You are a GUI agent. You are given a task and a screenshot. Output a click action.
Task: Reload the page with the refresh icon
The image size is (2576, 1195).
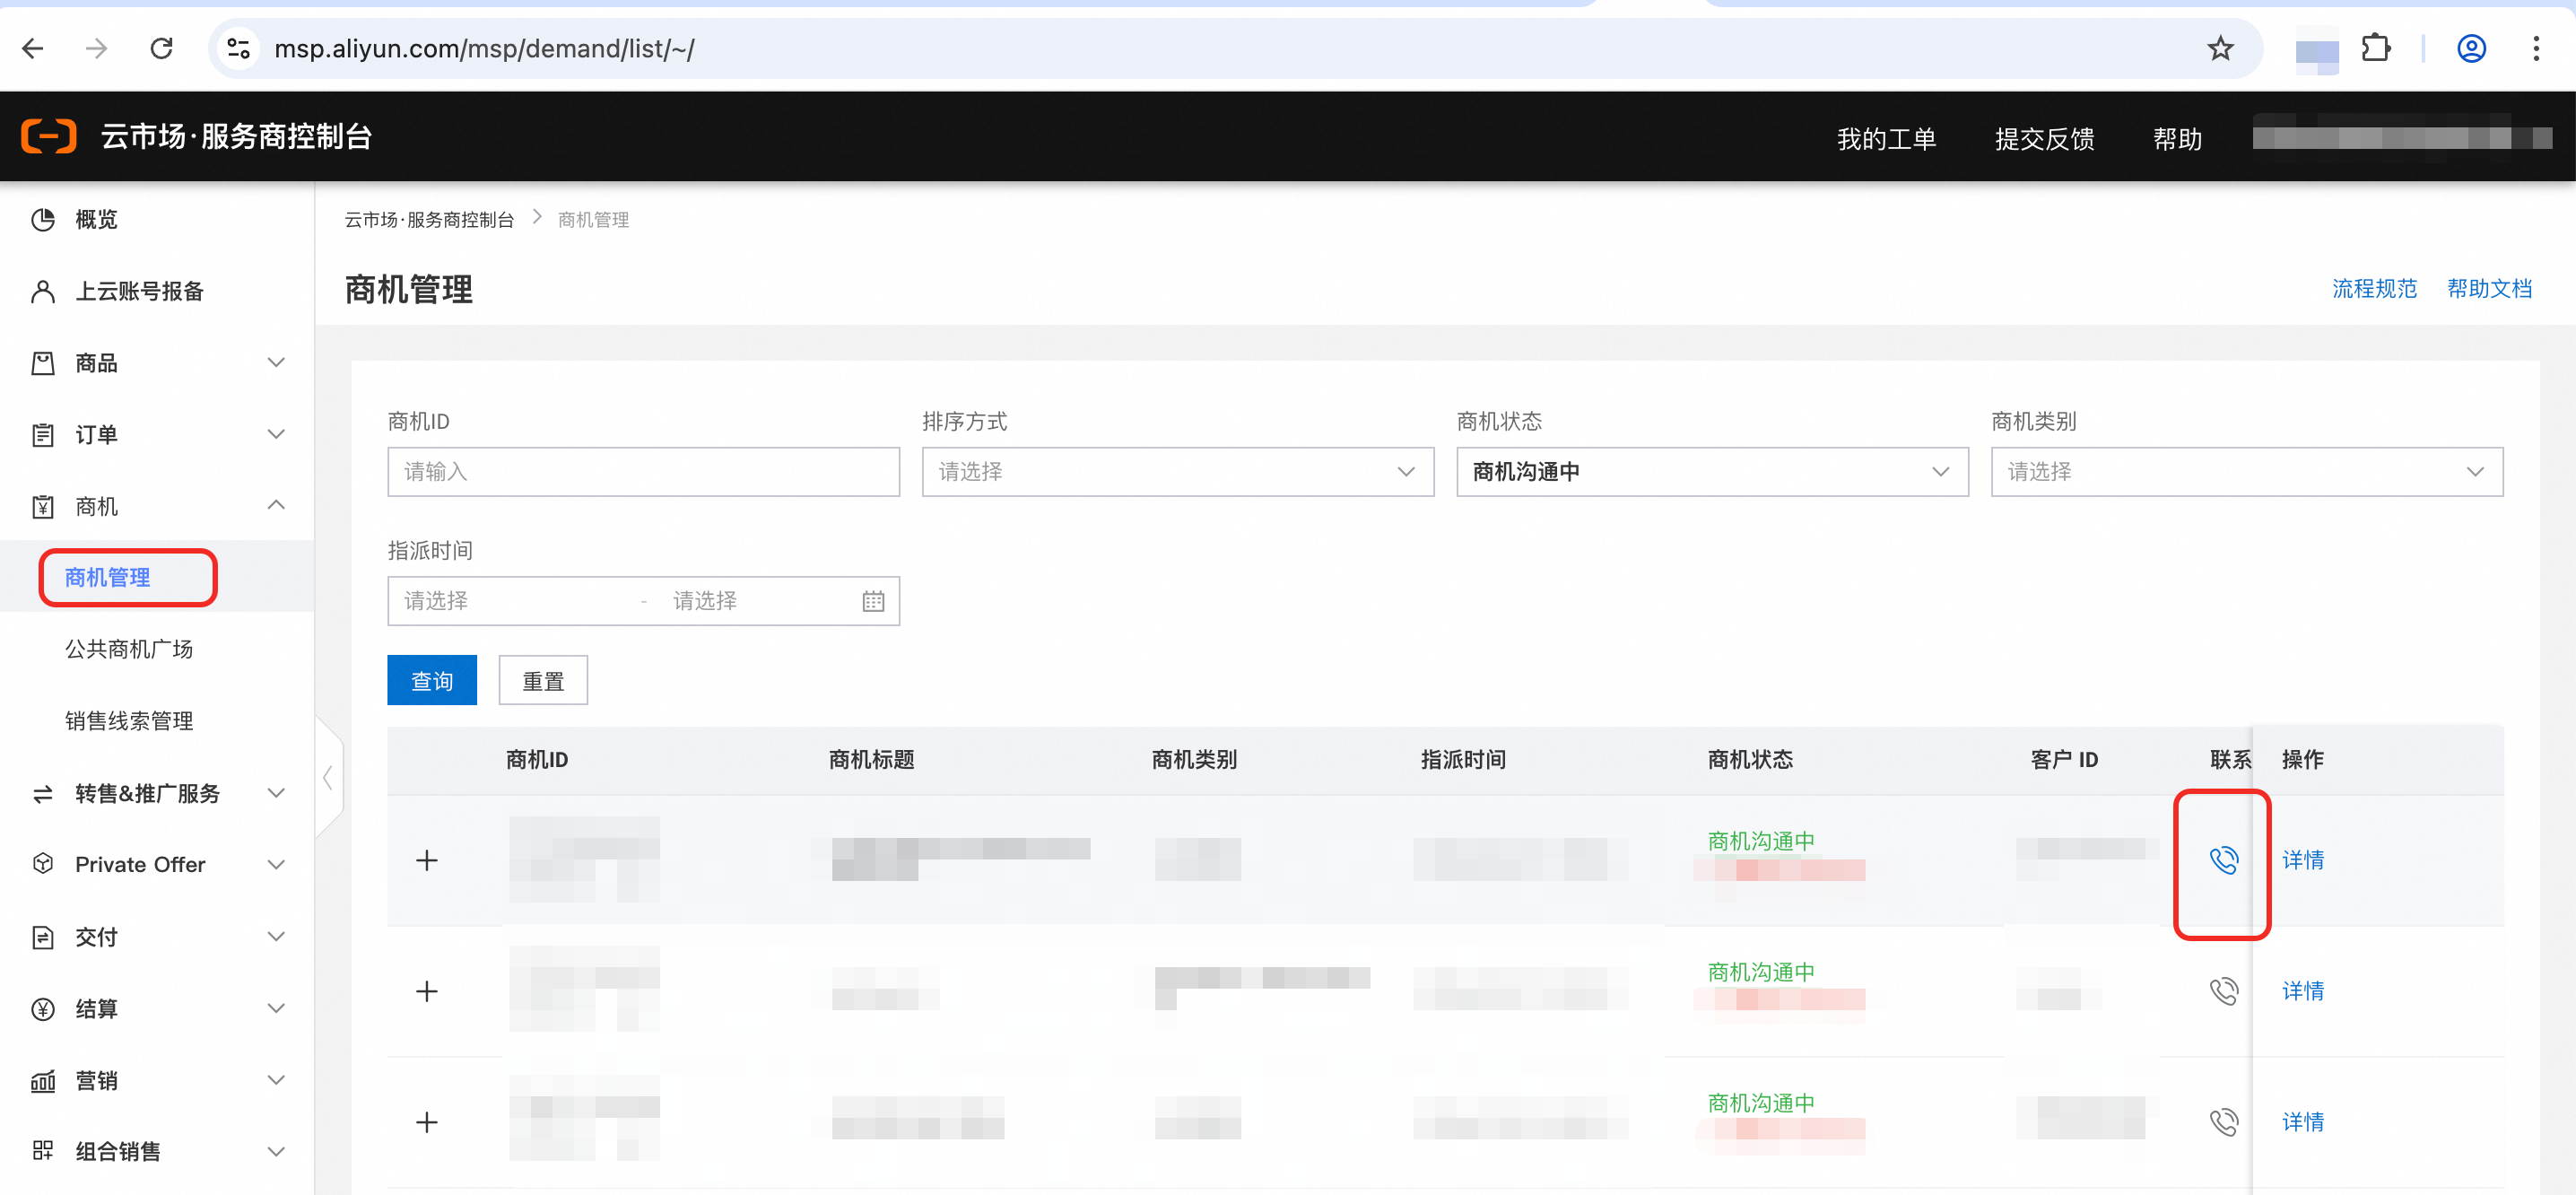[x=161, y=48]
